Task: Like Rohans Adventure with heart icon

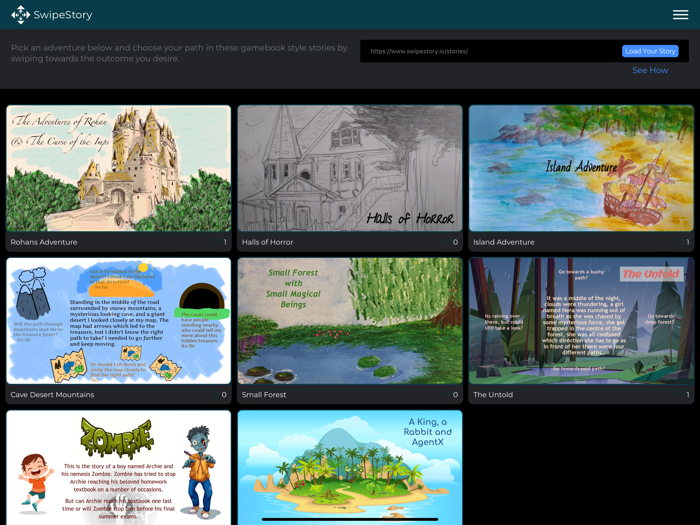Action: [x=218, y=242]
